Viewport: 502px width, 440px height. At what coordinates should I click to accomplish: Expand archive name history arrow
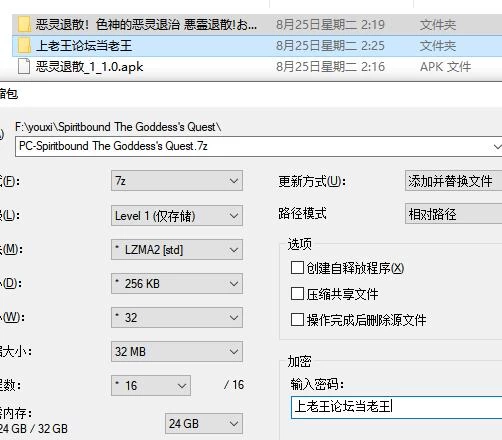click(x=497, y=146)
